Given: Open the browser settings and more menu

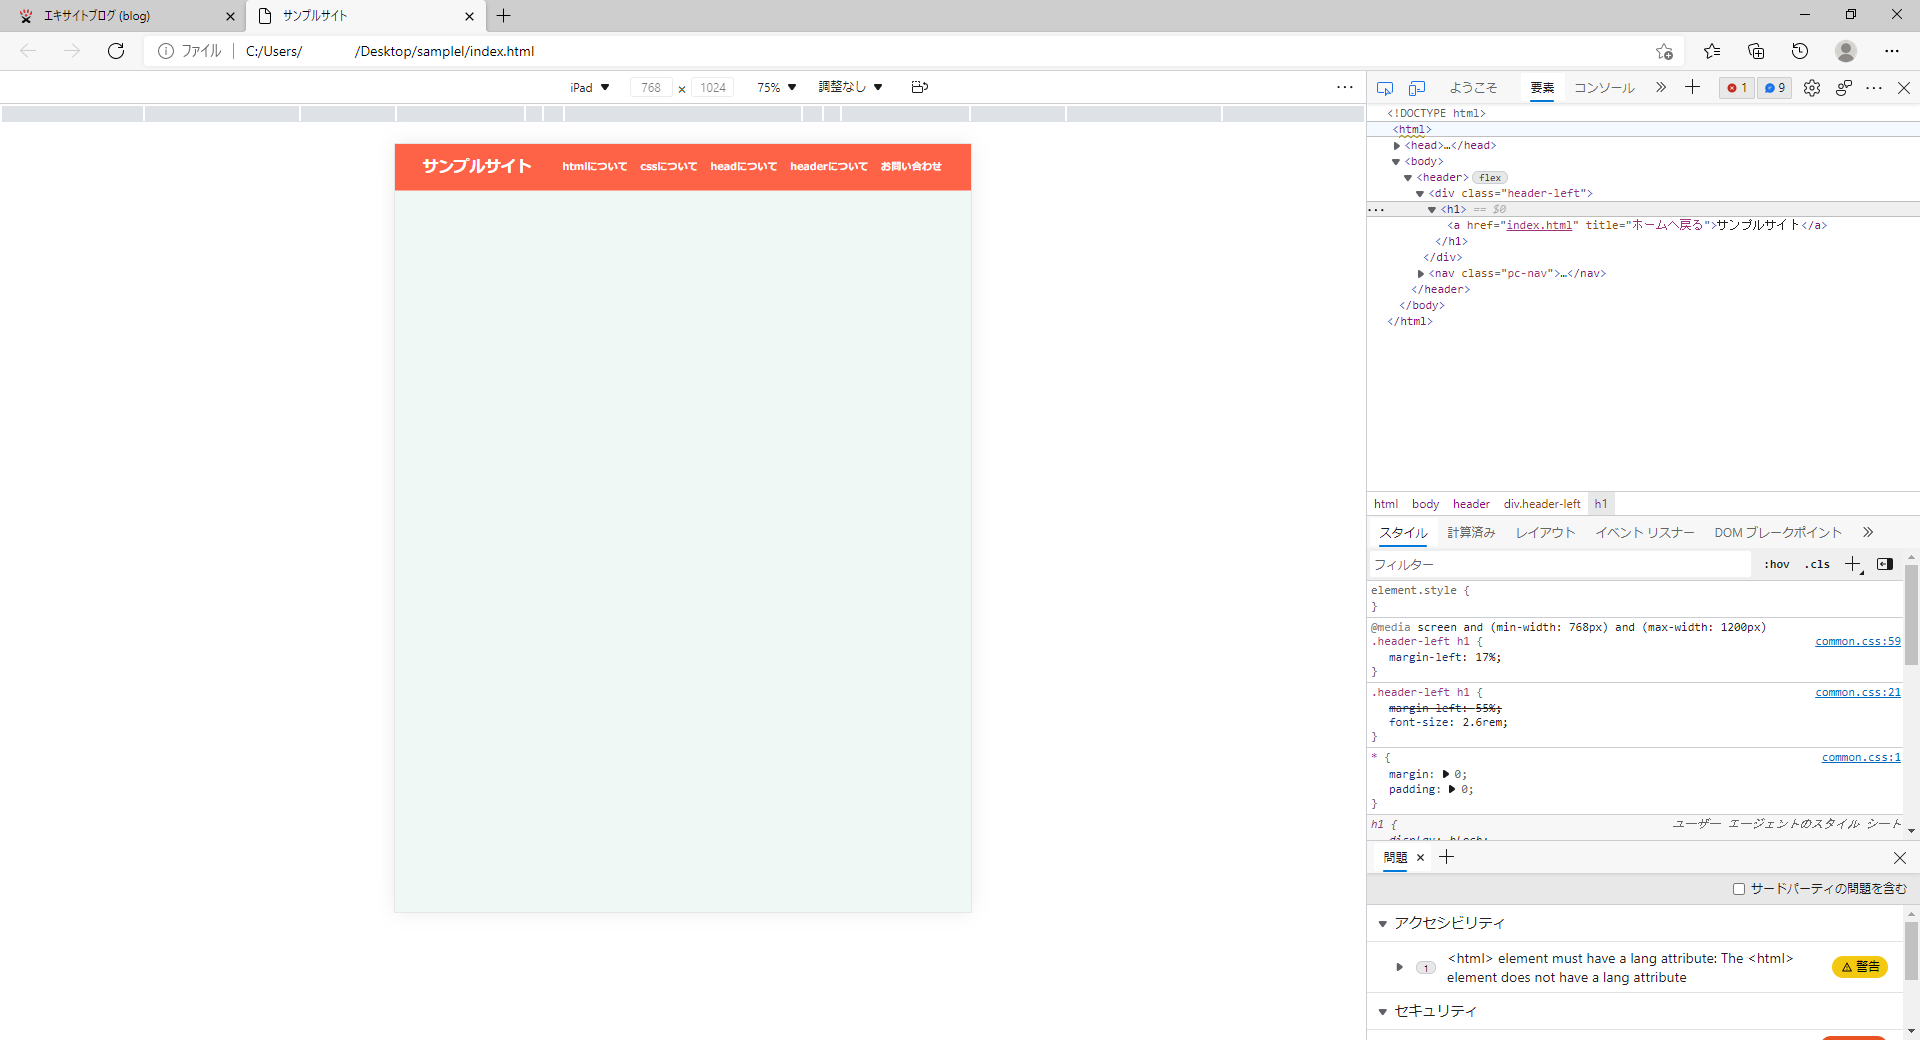Looking at the screenshot, I should click(1892, 51).
